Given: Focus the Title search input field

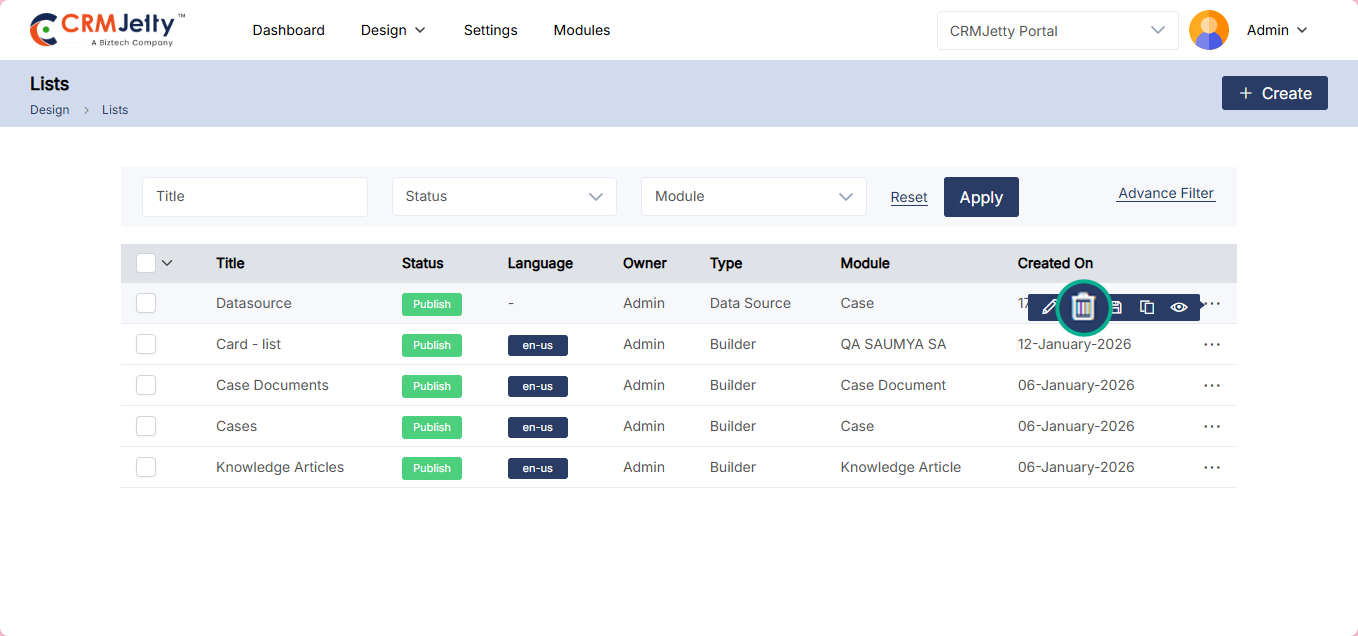Looking at the screenshot, I should click(x=255, y=196).
